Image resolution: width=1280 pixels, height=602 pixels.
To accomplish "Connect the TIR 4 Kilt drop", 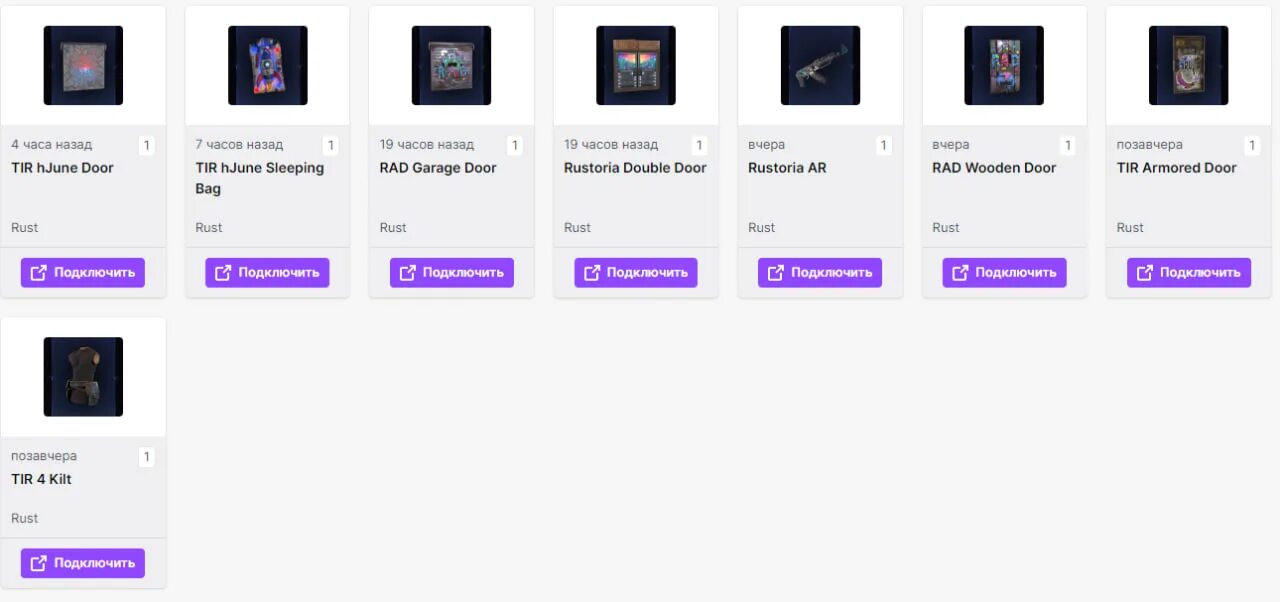I will pyautogui.click(x=83, y=563).
